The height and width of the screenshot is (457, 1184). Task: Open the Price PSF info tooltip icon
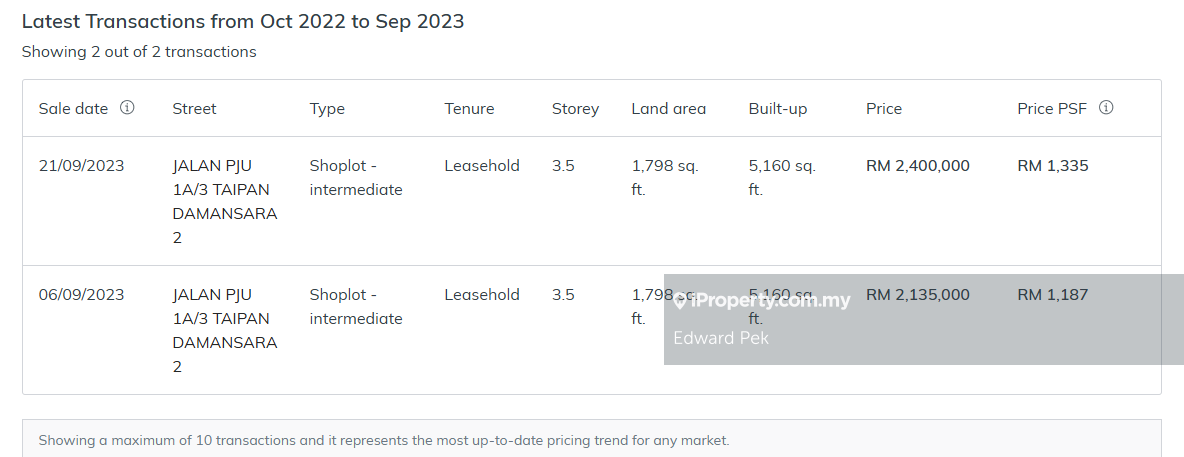click(1106, 108)
